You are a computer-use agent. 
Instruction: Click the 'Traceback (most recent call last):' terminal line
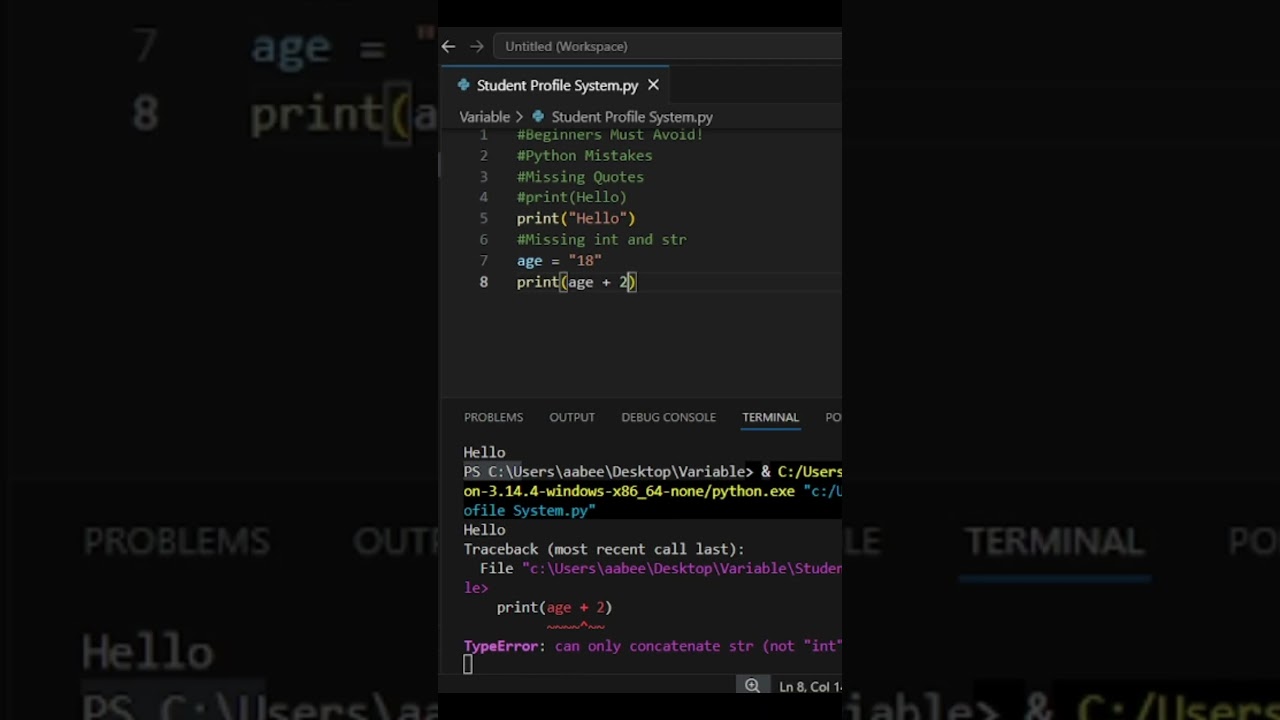coord(604,549)
